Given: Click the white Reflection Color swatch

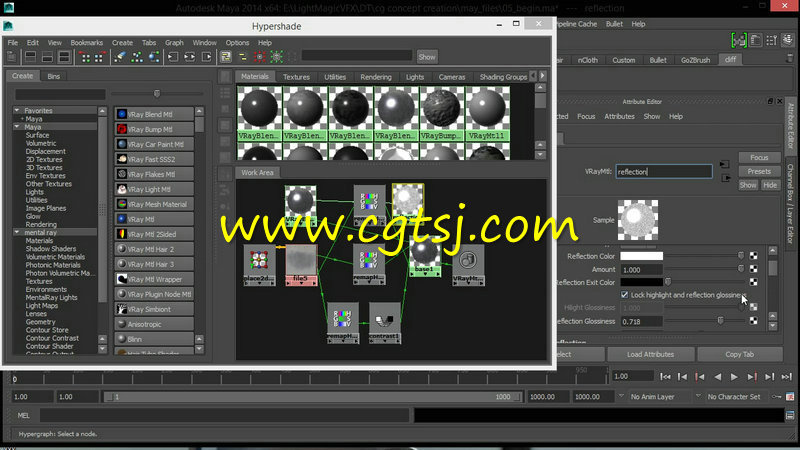Looking at the screenshot, I should point(641,256).
